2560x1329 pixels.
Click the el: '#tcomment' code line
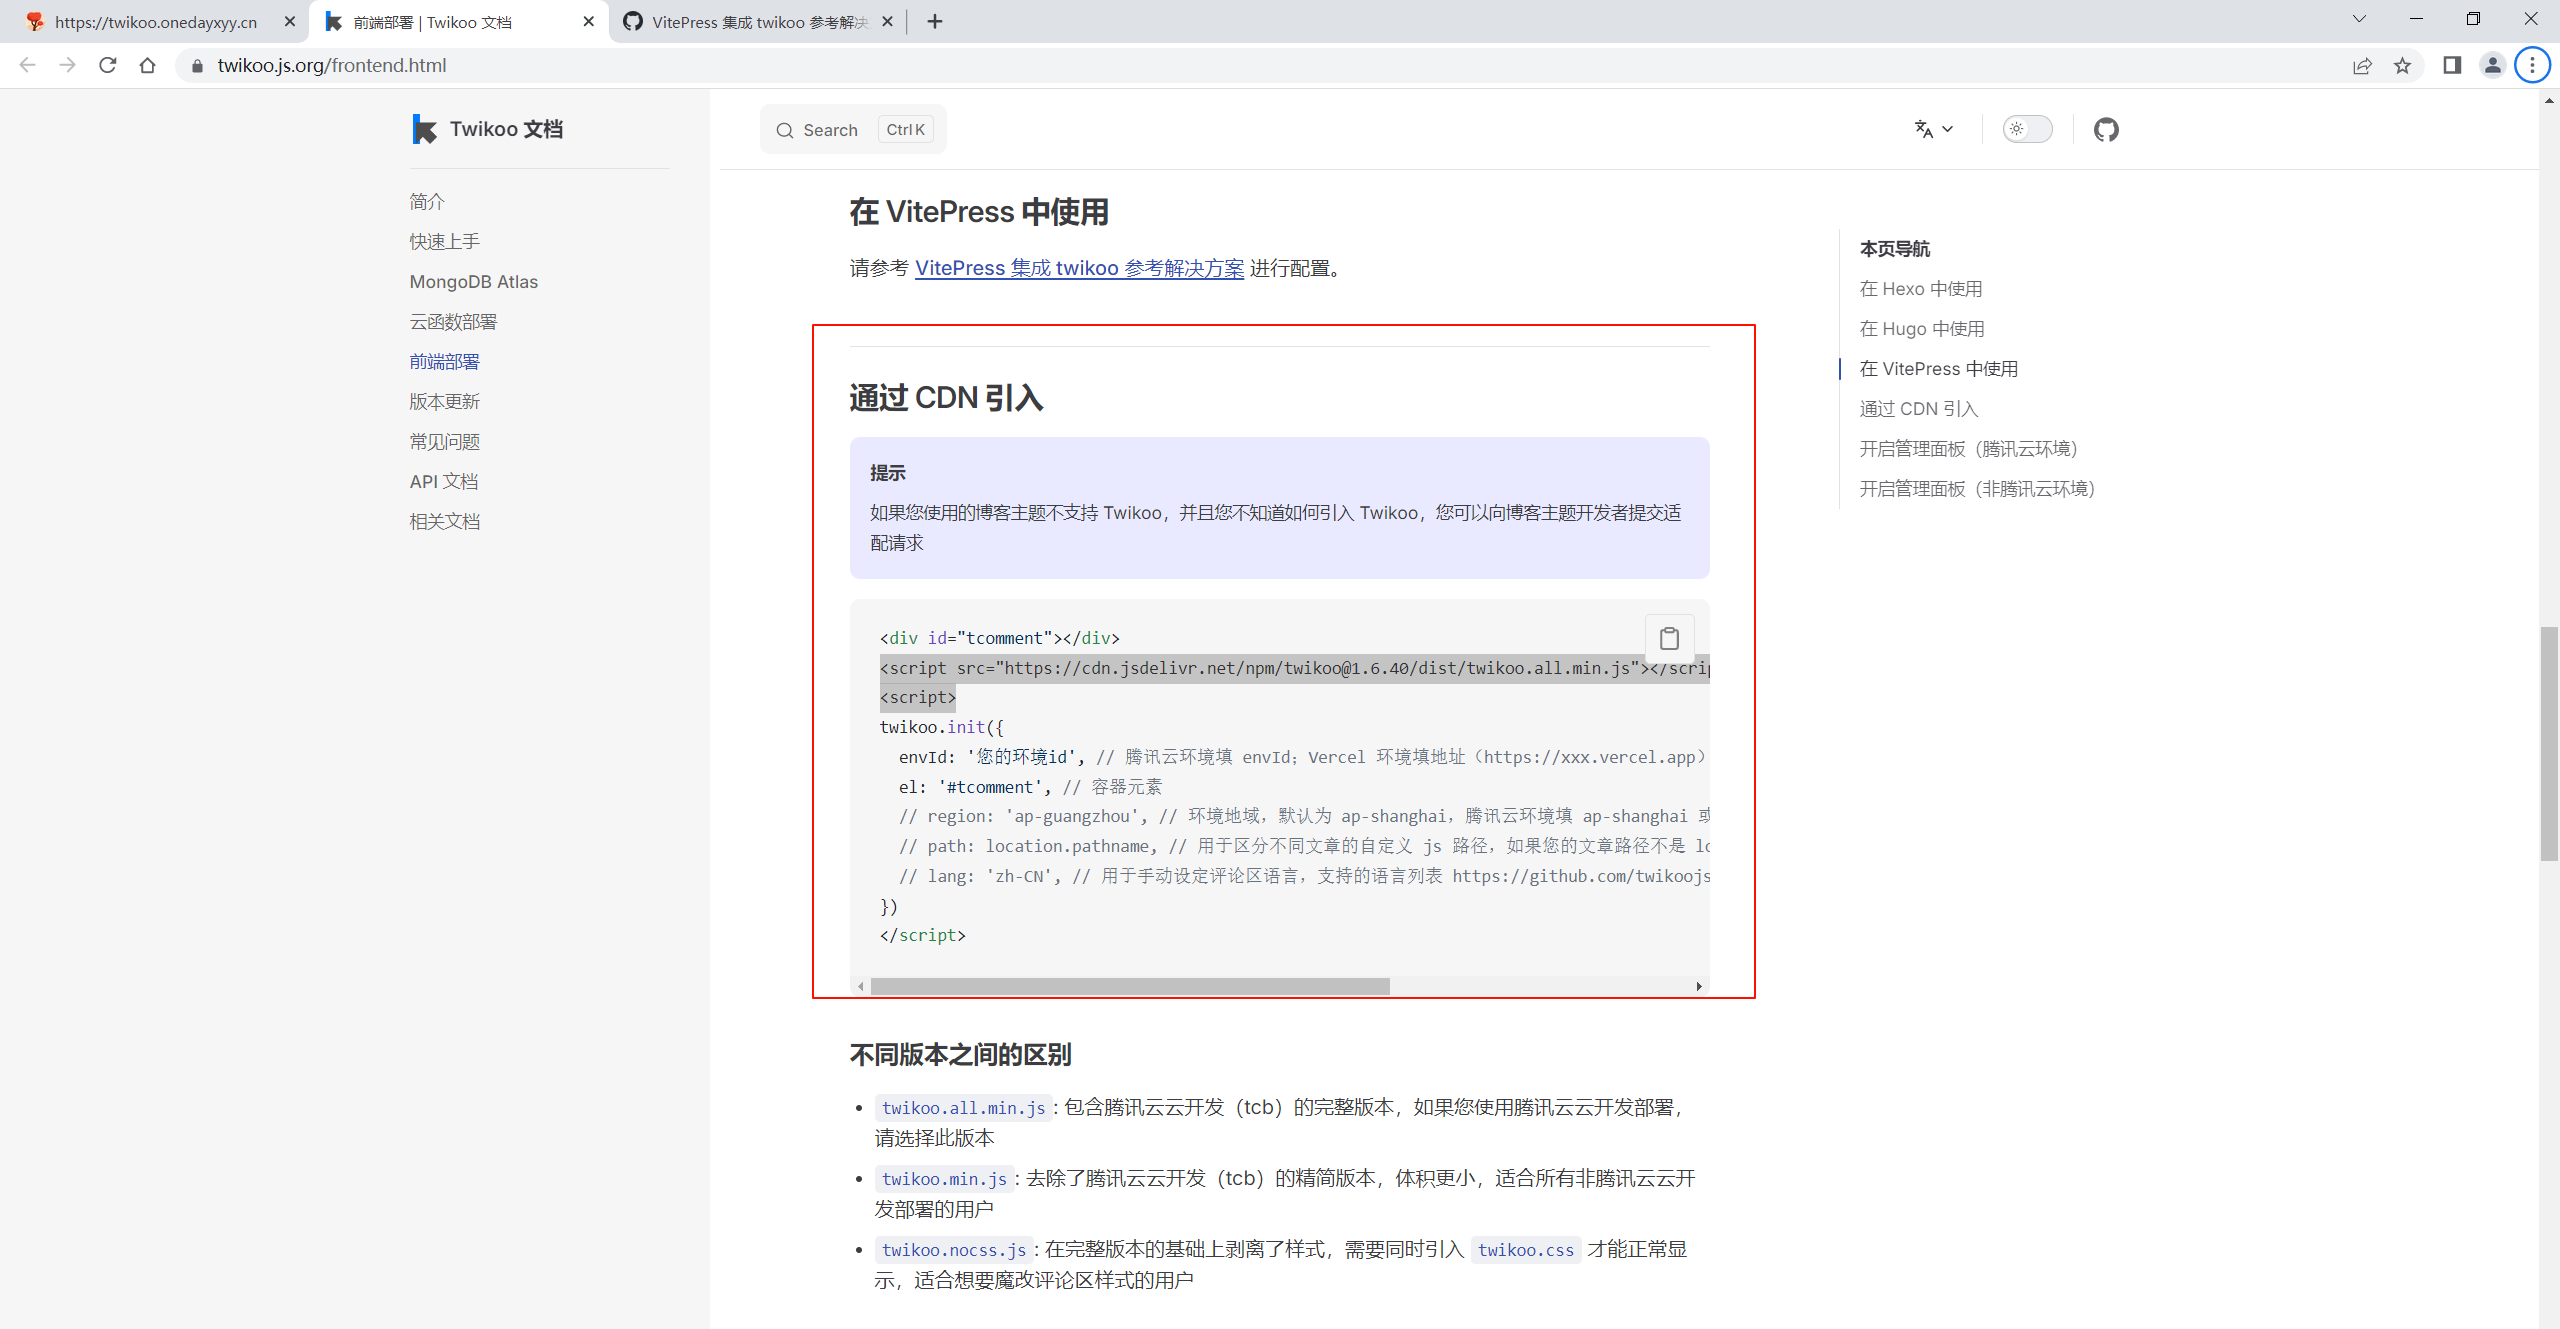1030,787
